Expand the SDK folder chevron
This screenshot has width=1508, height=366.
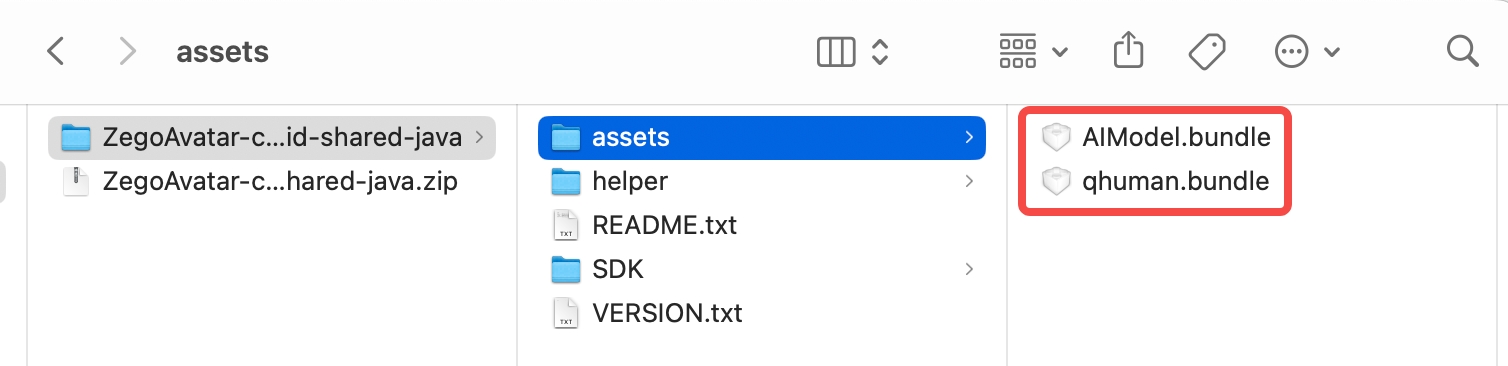[x=969, y=269]
